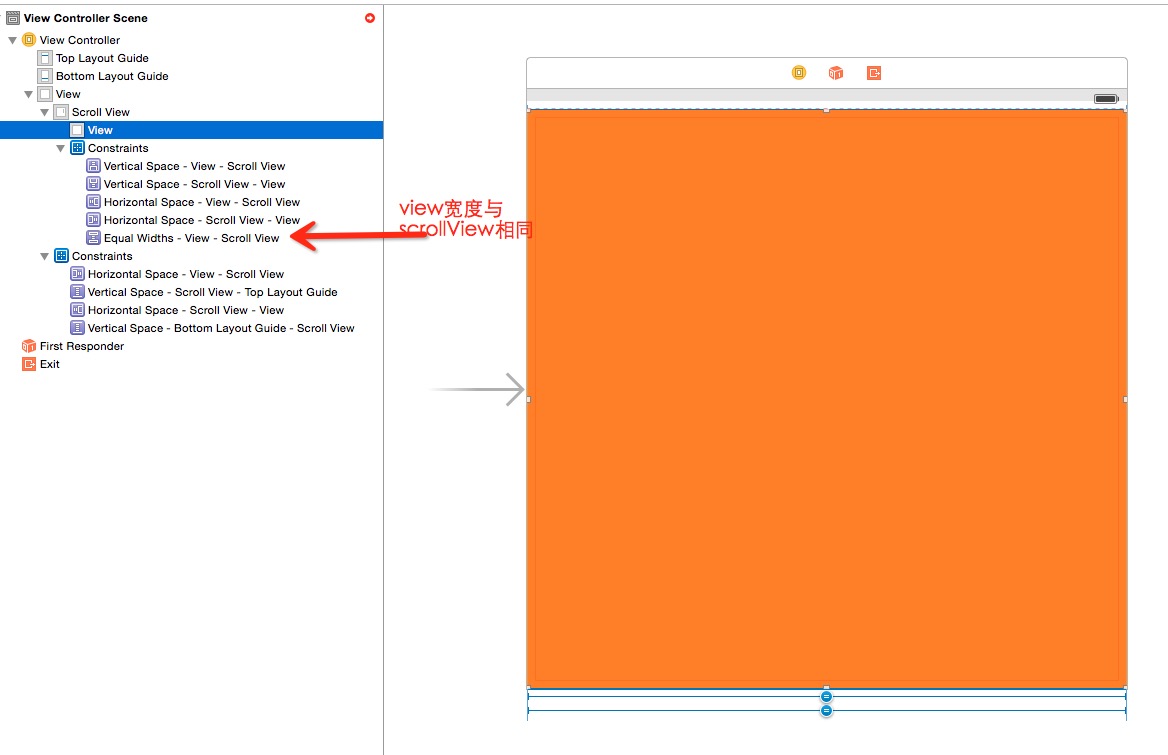Screen dimensions: 1168x755
Task: Click the First Responder icon in outline
Action: (29, 346)
